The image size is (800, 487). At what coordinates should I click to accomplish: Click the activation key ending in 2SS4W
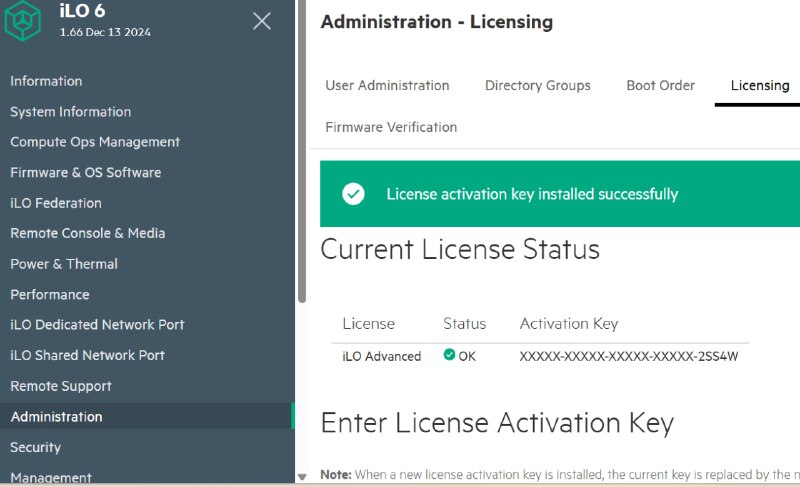[629, 356]
